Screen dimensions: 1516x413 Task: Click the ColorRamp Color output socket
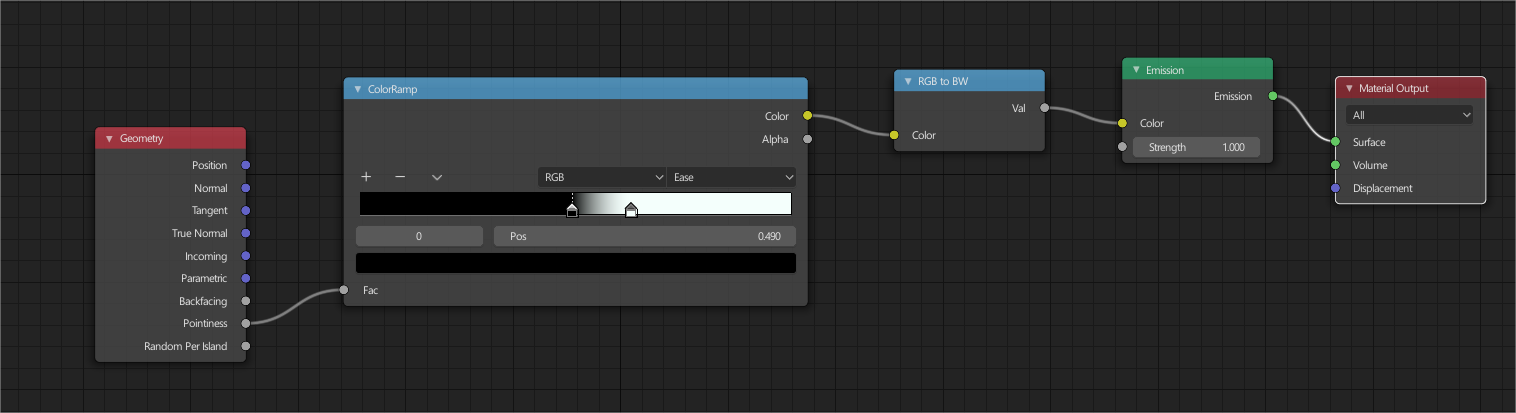point(807,116)
